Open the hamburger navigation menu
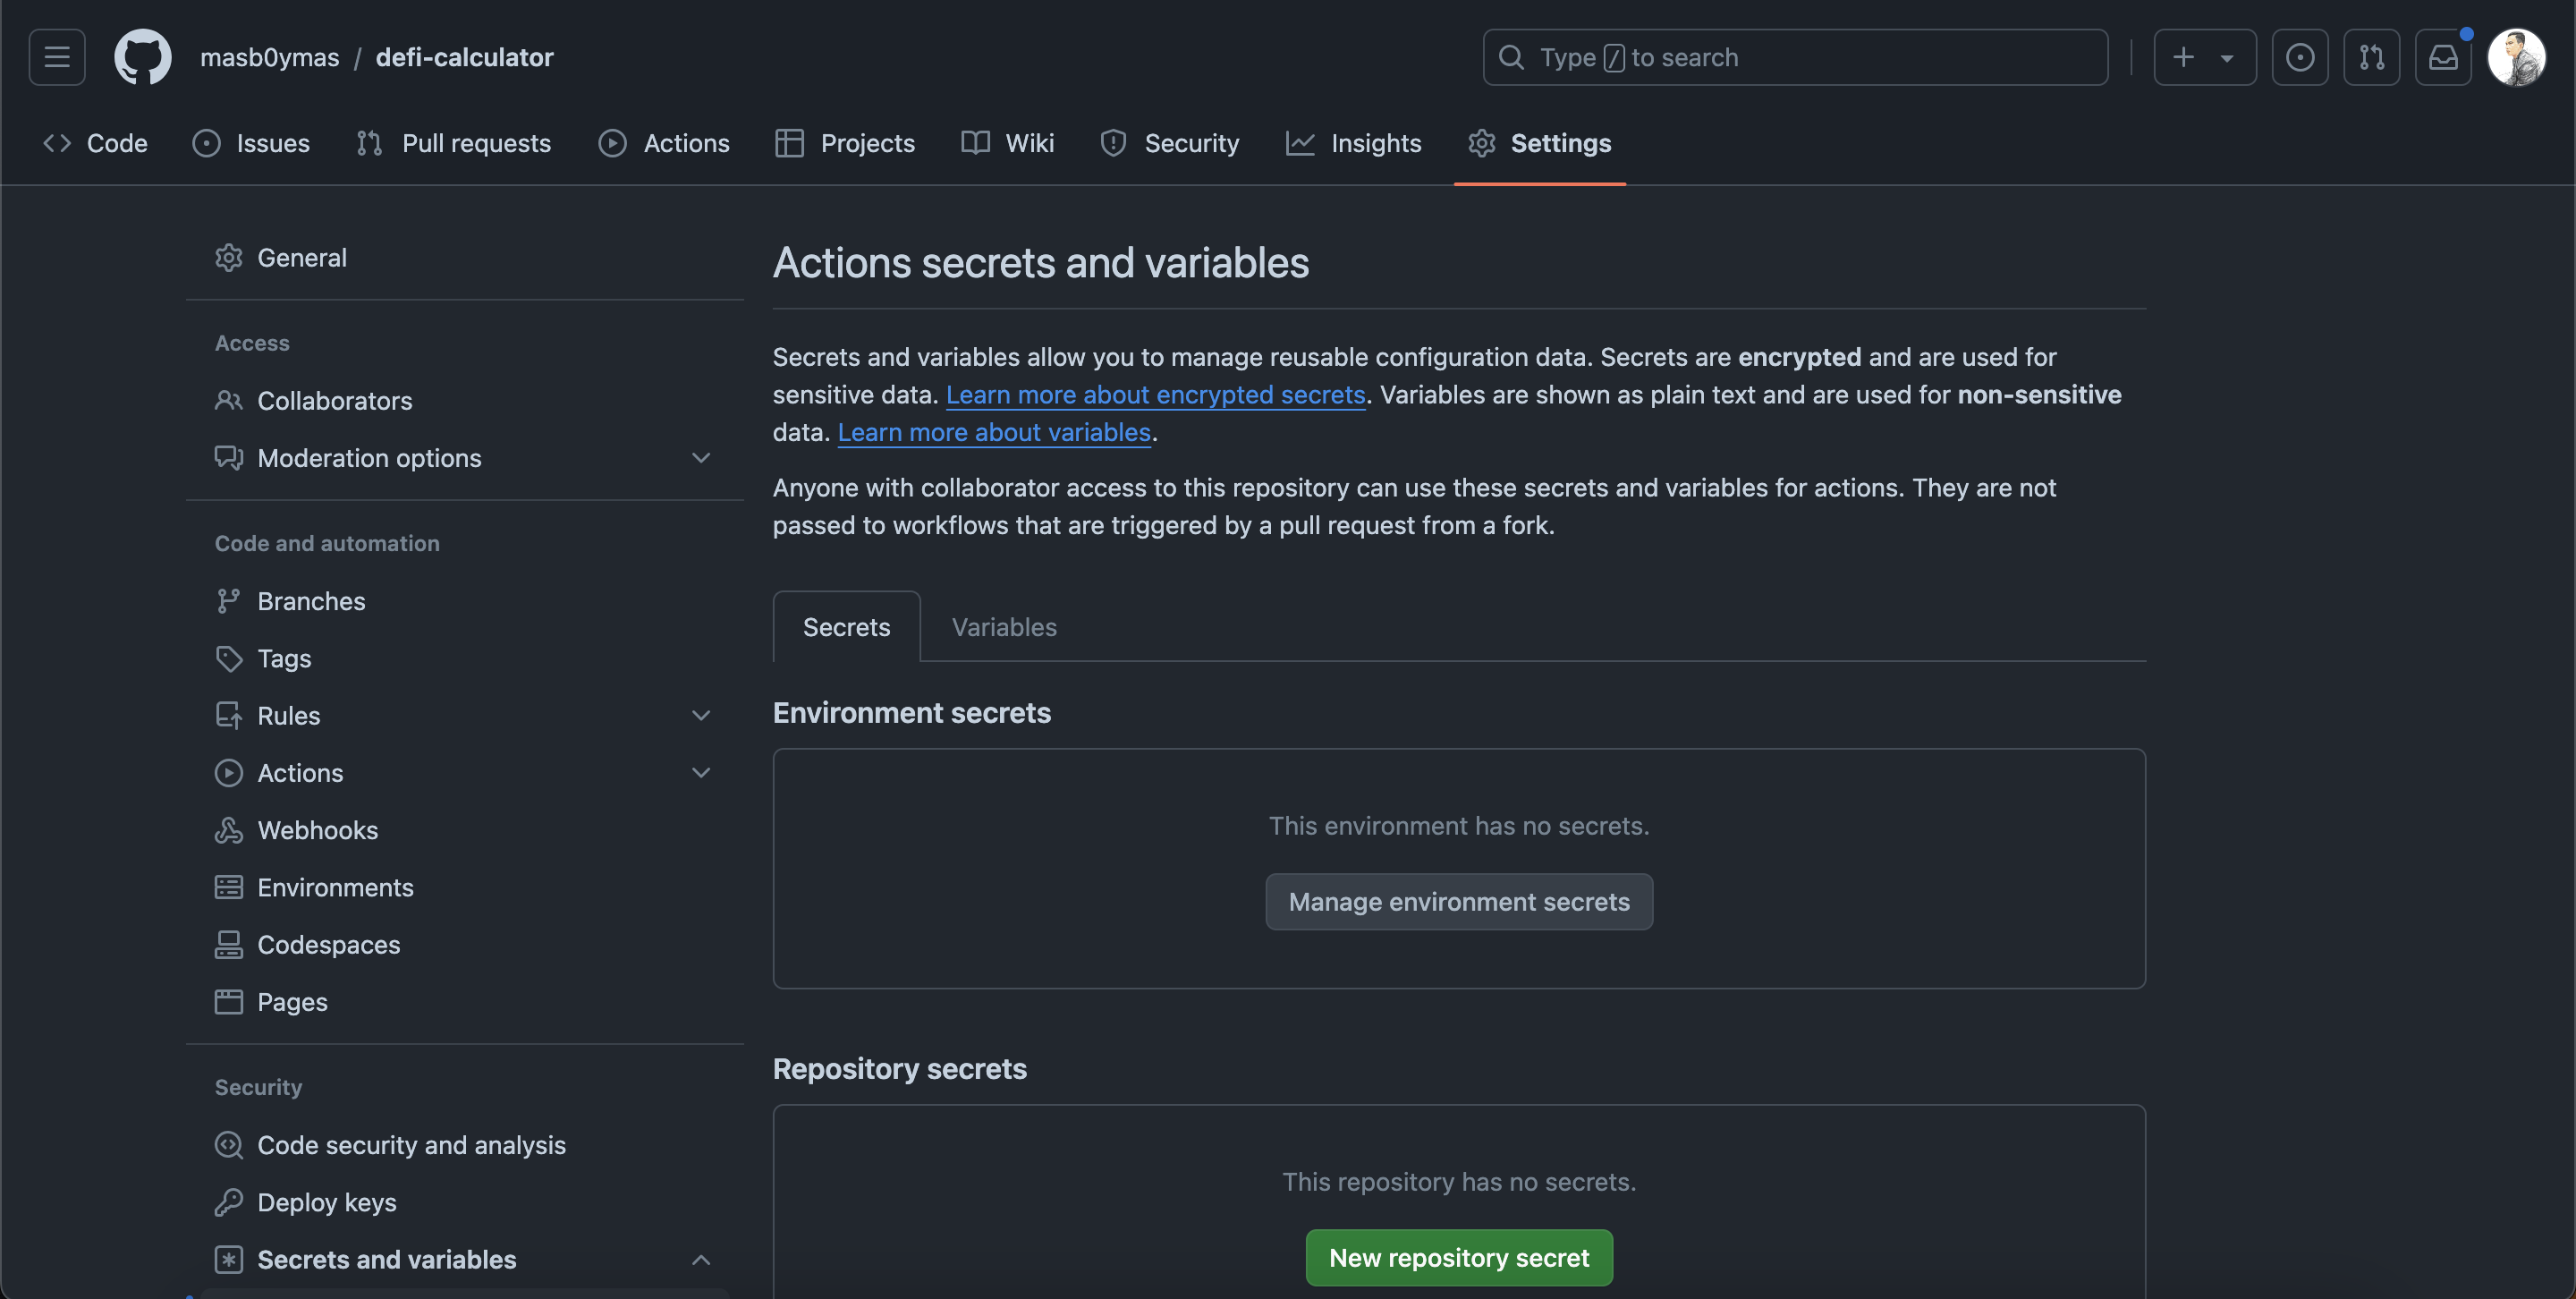Image resolution: width=2576 pixels, height=1299 pixels. pyautogui.click(x=57, y=57)
